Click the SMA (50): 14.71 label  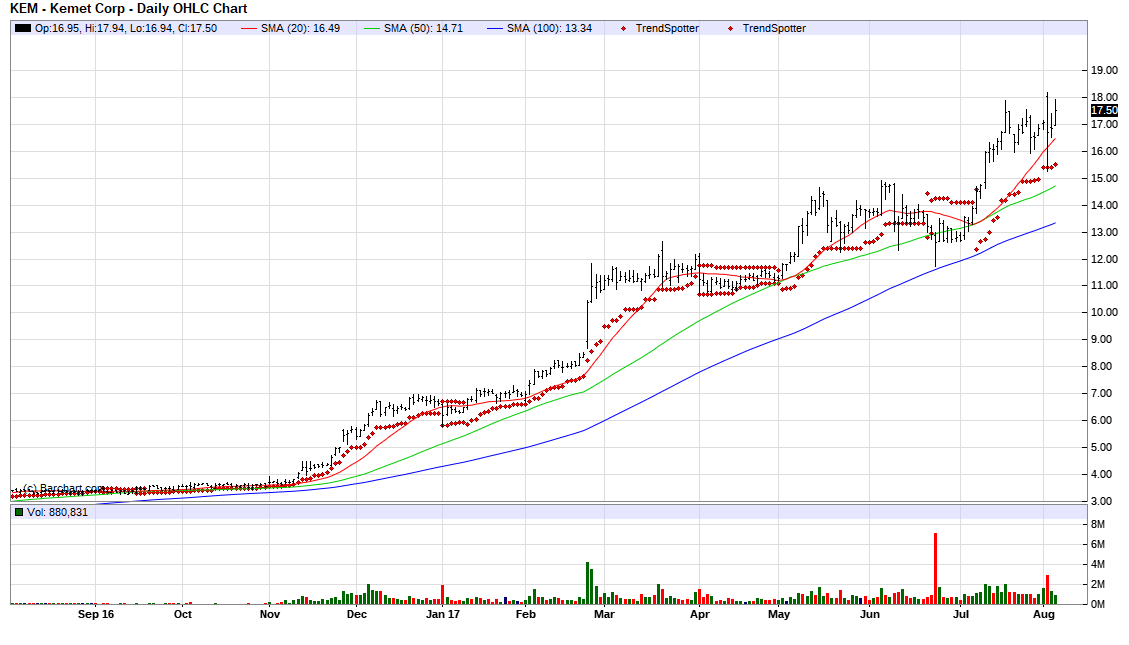(x=423, y=28)
